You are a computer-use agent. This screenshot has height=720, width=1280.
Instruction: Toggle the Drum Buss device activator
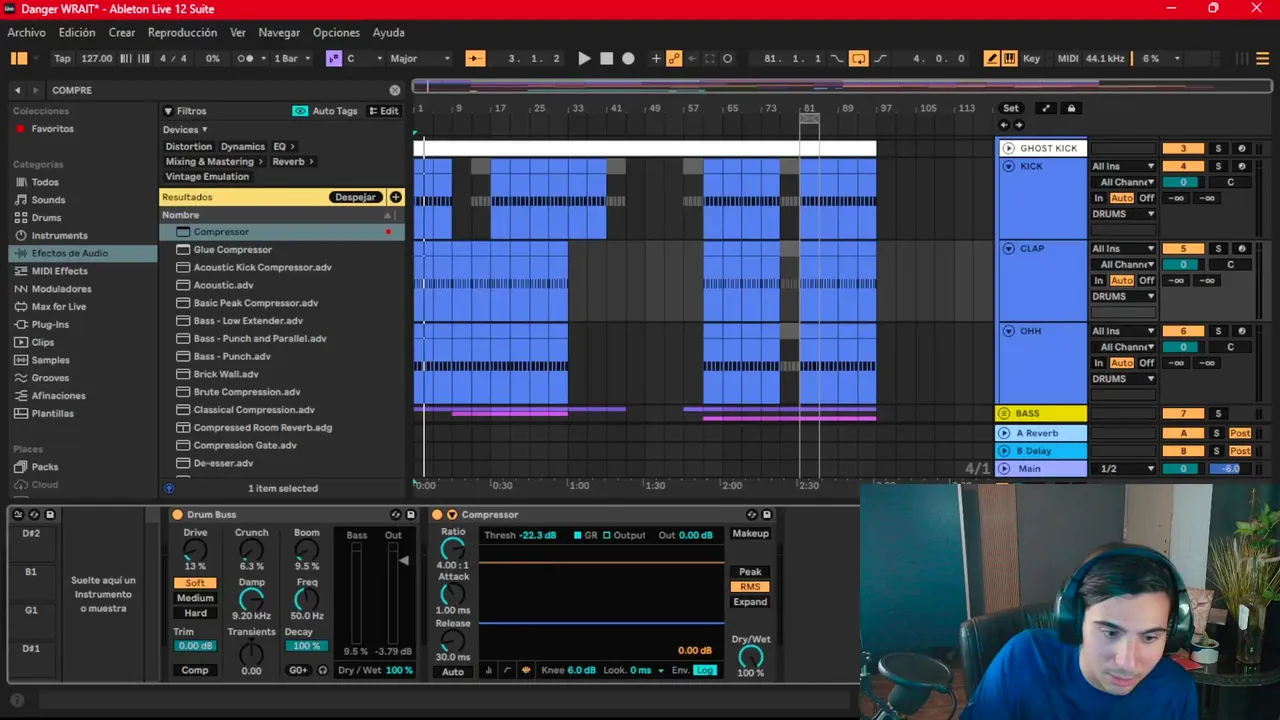point(177,515)
